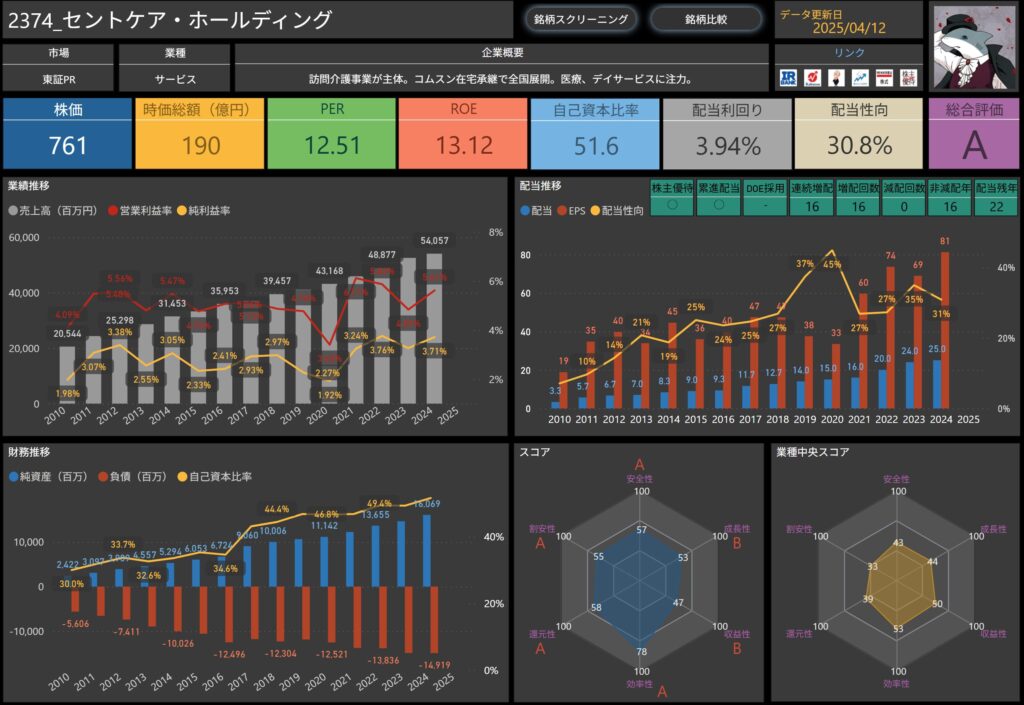Select the 株価 761 card

[67, 133]
